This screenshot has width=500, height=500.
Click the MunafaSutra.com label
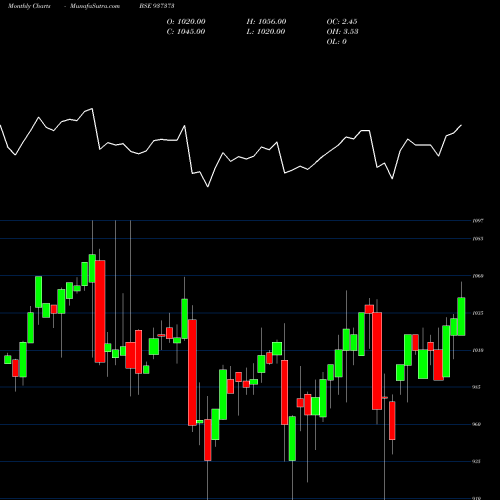(x=95, y=6)
